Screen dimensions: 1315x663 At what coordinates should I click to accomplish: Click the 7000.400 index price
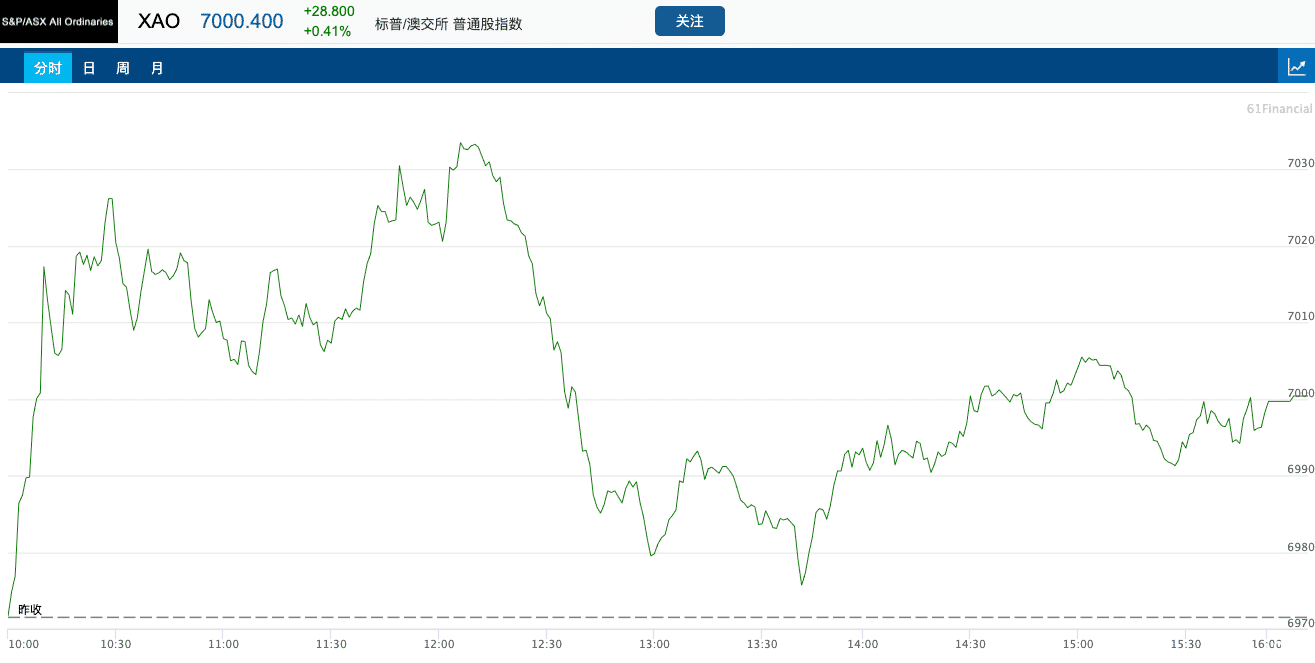pos(242,21)
